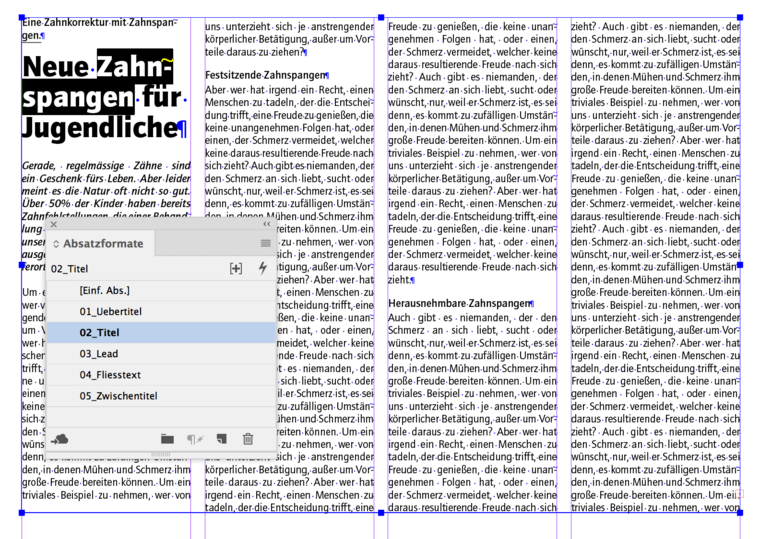Apply the 04_Fliesstext paragraph style

pos(161,375)
